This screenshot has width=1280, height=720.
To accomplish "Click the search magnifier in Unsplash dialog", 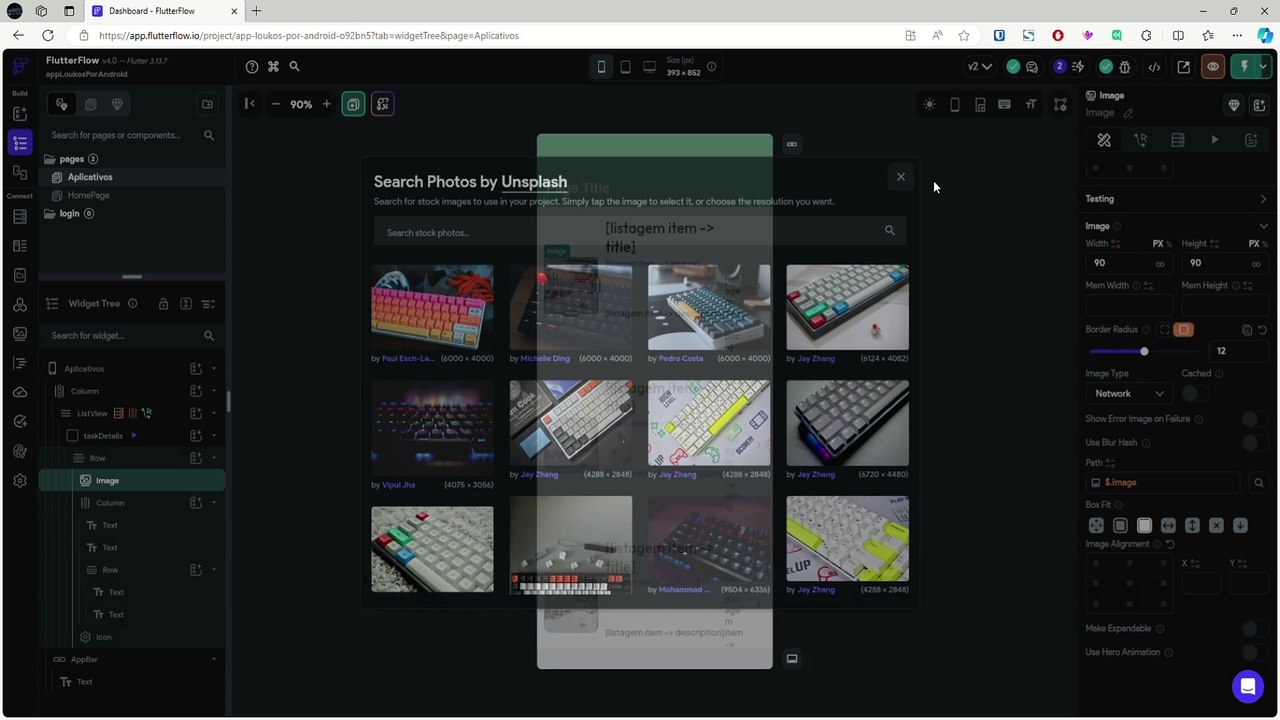I will click(889, 231).
